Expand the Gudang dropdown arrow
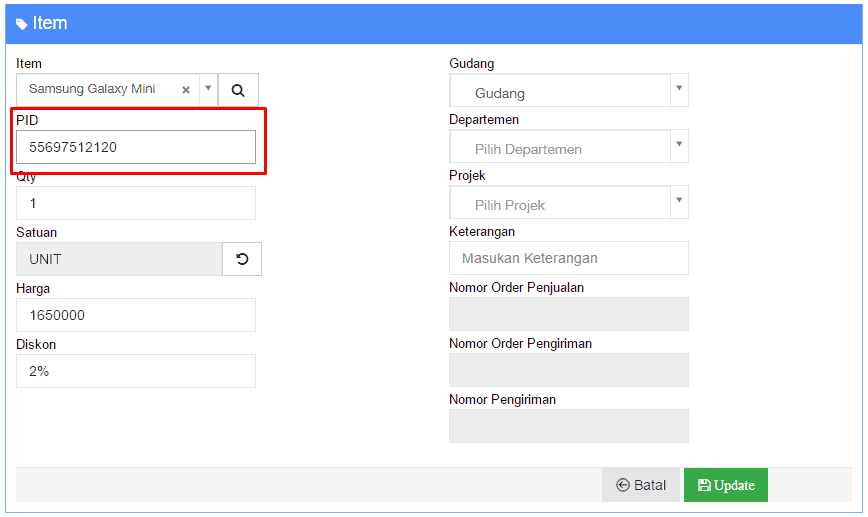The width and height of the screenshot is (868, 517). [679, 89]
